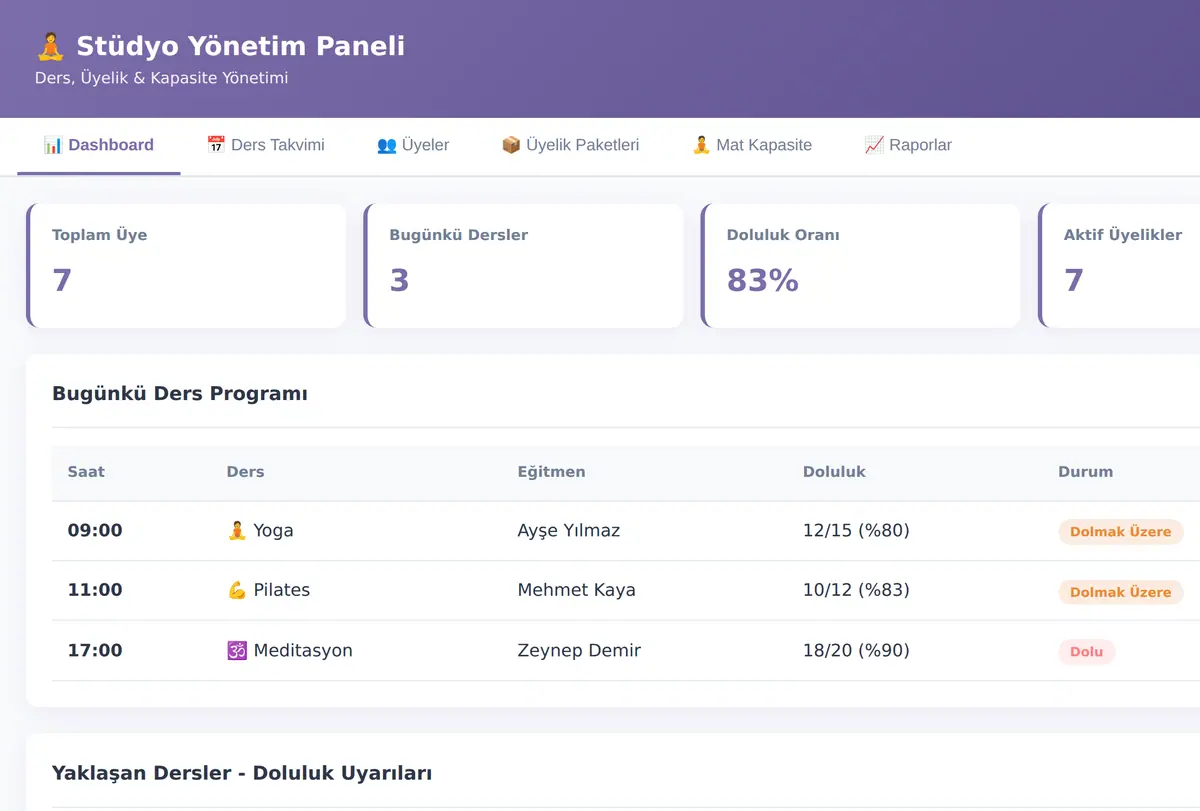The width and height of the screenshot is (1200, 811).
Task: Click the Eğitmen column header
Action: pyautogui.click(x=551, y=472)
